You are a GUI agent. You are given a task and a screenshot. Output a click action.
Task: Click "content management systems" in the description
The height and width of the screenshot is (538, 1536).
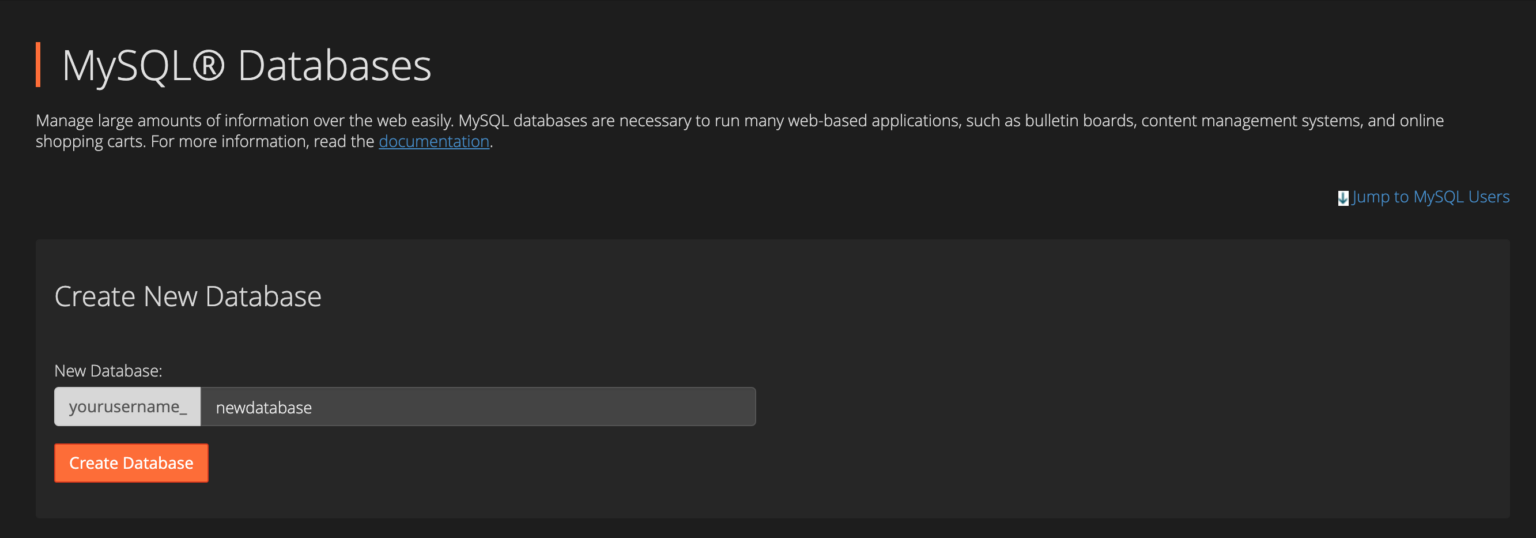coord(1251,121)
